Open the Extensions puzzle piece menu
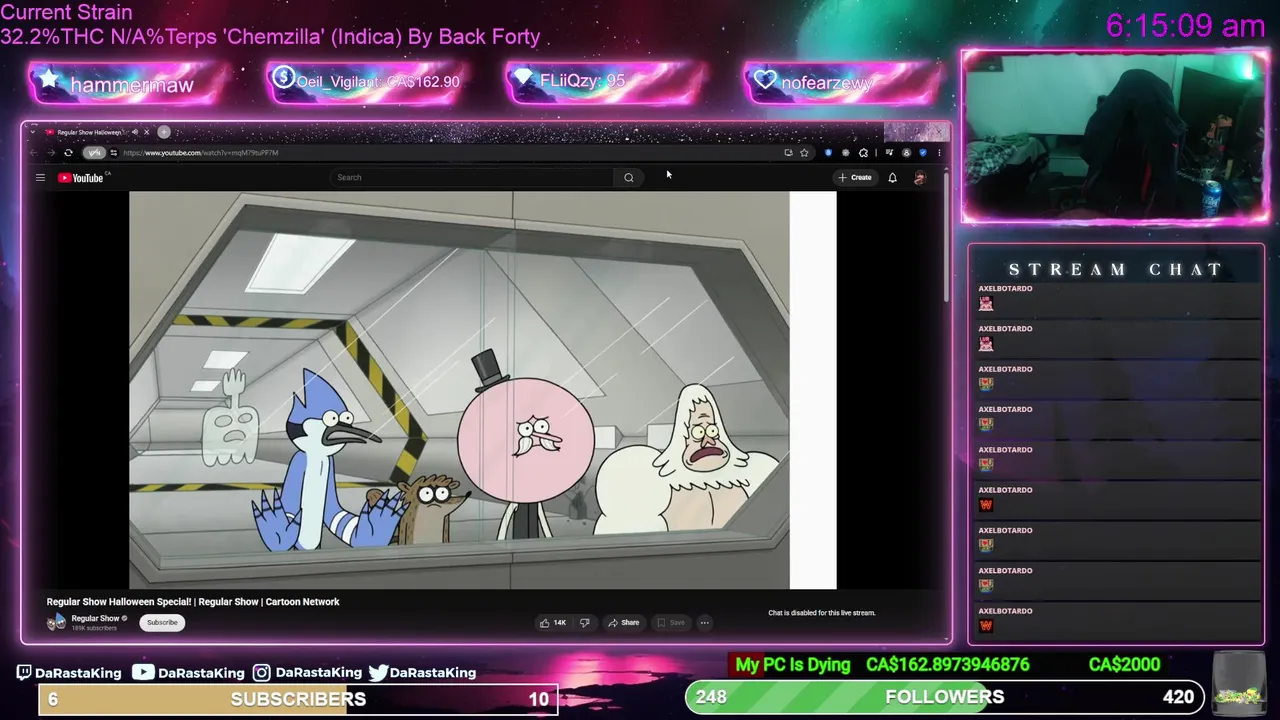The image size is (1280, 720). click(x=863, y=152)
